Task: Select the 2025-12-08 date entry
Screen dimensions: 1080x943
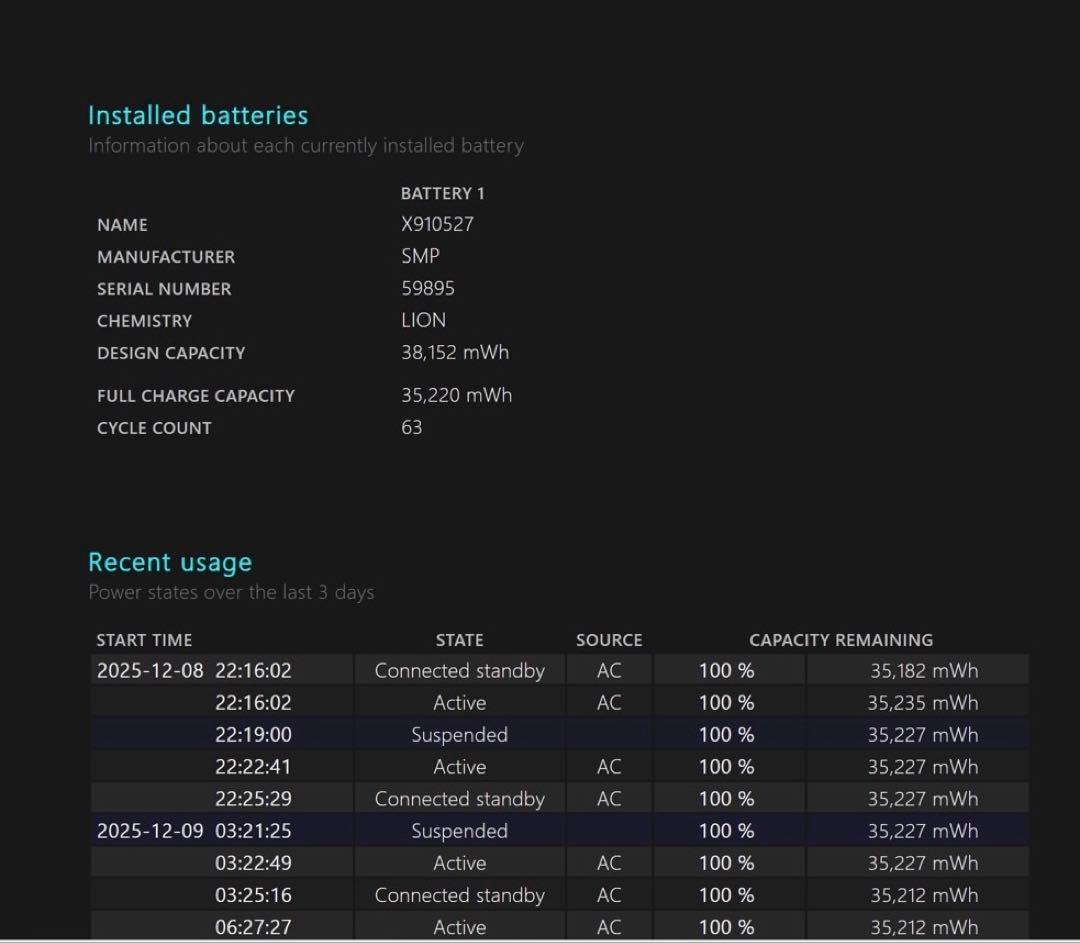Action: (x=149, y=671)
